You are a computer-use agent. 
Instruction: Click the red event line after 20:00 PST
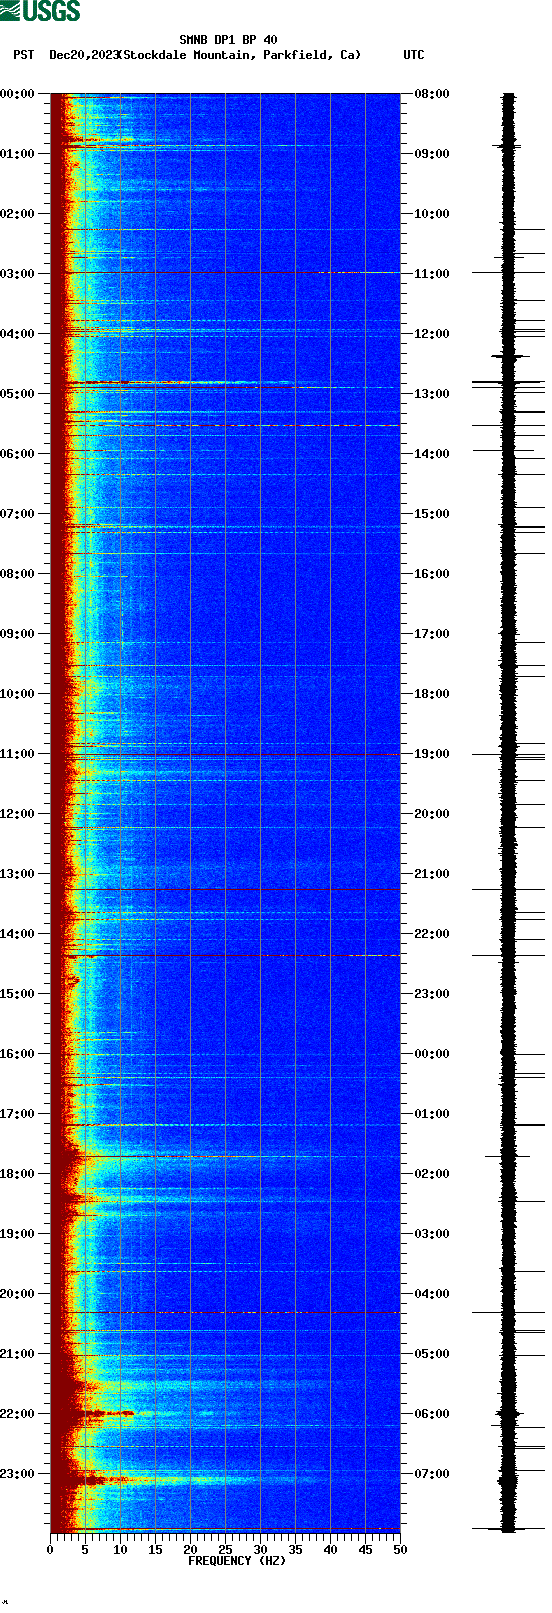[x=225, y=1312]
